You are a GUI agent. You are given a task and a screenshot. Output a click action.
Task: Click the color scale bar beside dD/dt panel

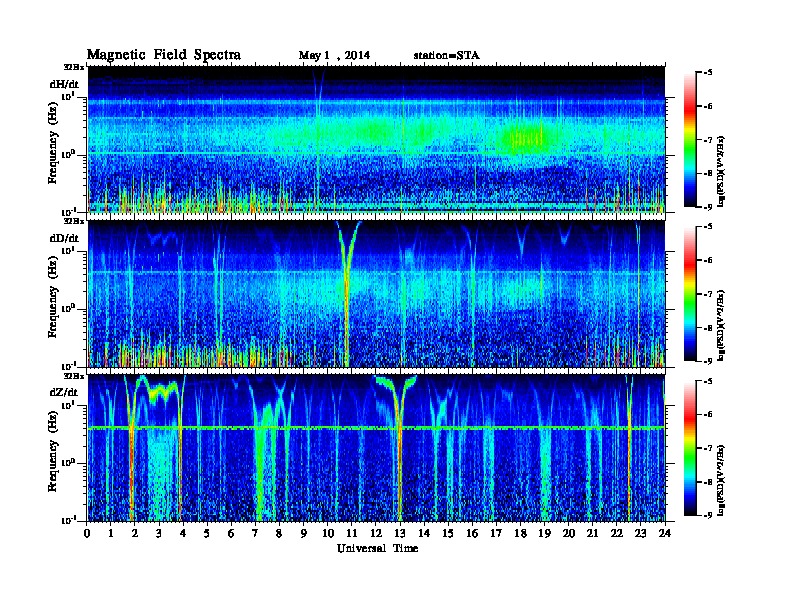pyautogui.click(x=690, y=293)
